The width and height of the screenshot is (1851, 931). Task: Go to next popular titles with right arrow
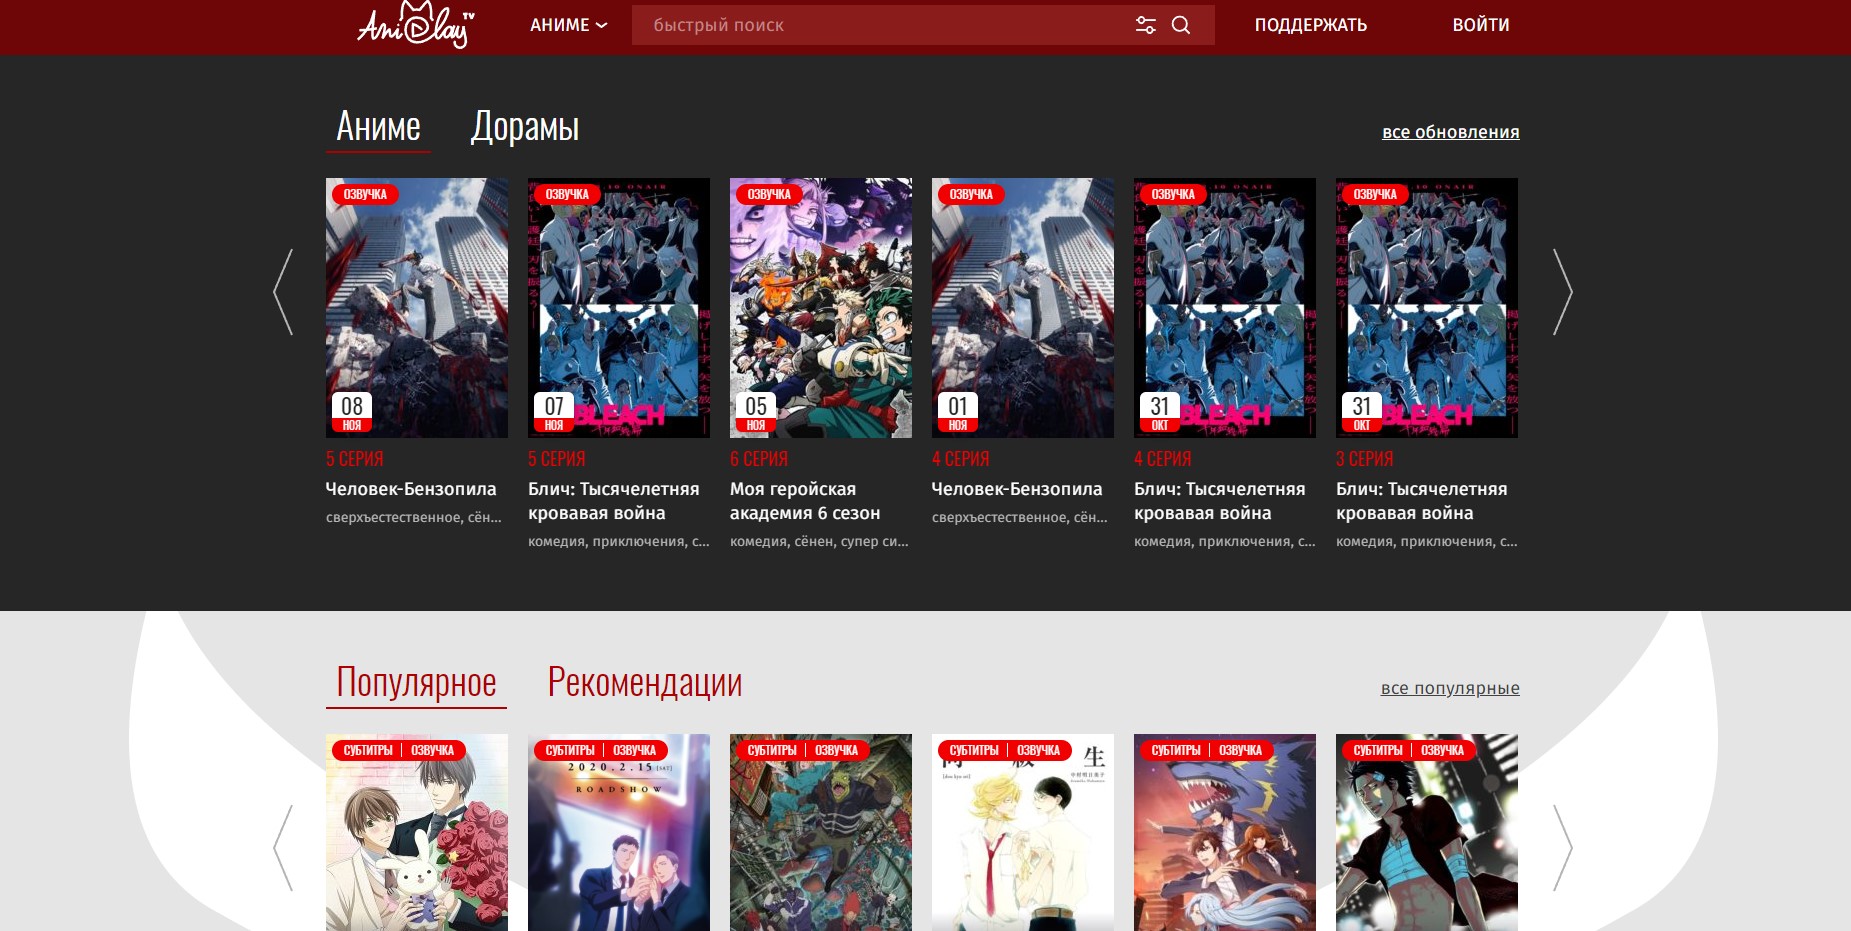coord(1562,848)
